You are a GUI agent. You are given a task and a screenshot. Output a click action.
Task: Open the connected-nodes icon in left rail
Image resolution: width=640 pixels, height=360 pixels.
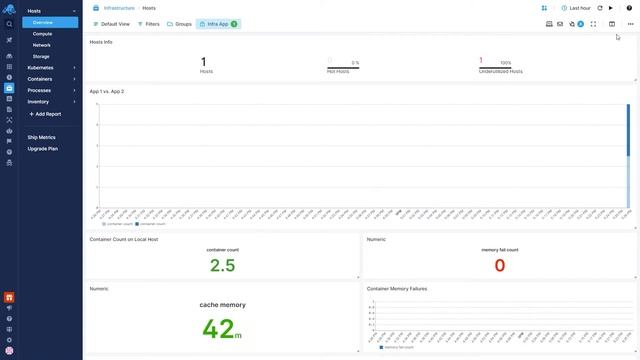coord(9,120)
